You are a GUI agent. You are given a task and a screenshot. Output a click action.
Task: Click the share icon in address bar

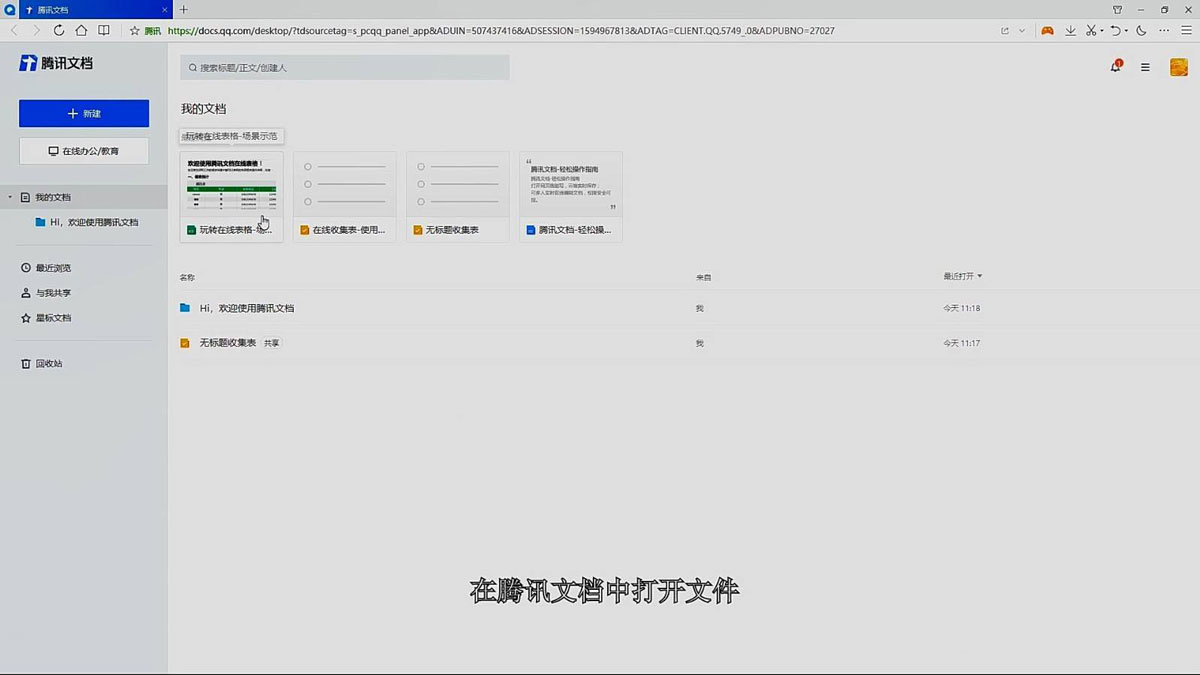click(1004, 31)
